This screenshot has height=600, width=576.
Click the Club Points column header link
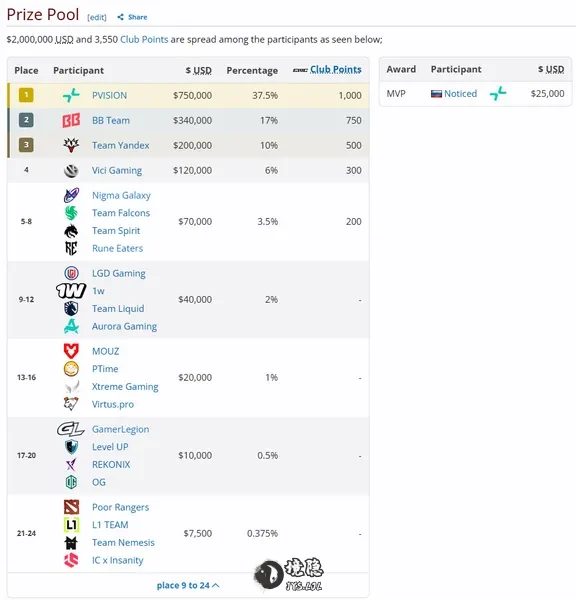(x=336, y=69)
